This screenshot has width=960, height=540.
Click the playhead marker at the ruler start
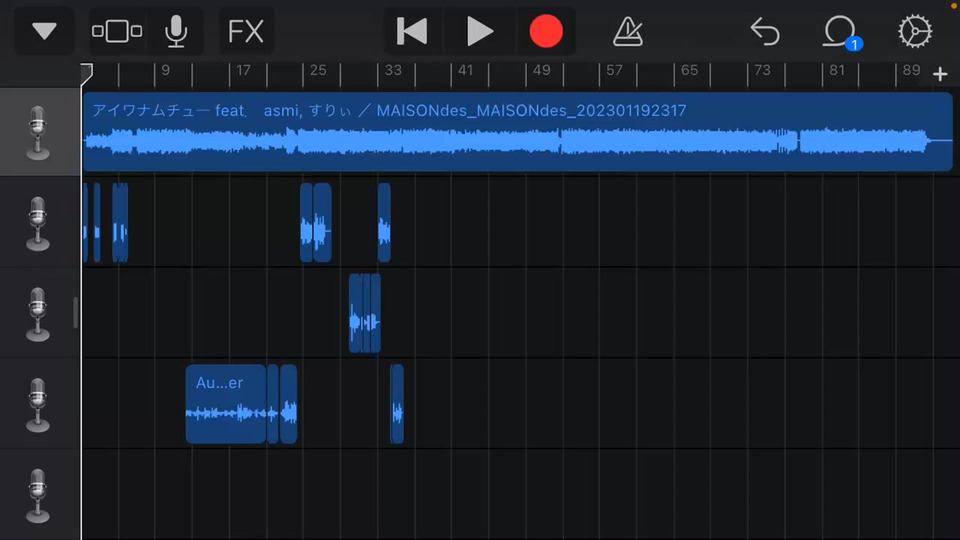click(x=86, y=73)
